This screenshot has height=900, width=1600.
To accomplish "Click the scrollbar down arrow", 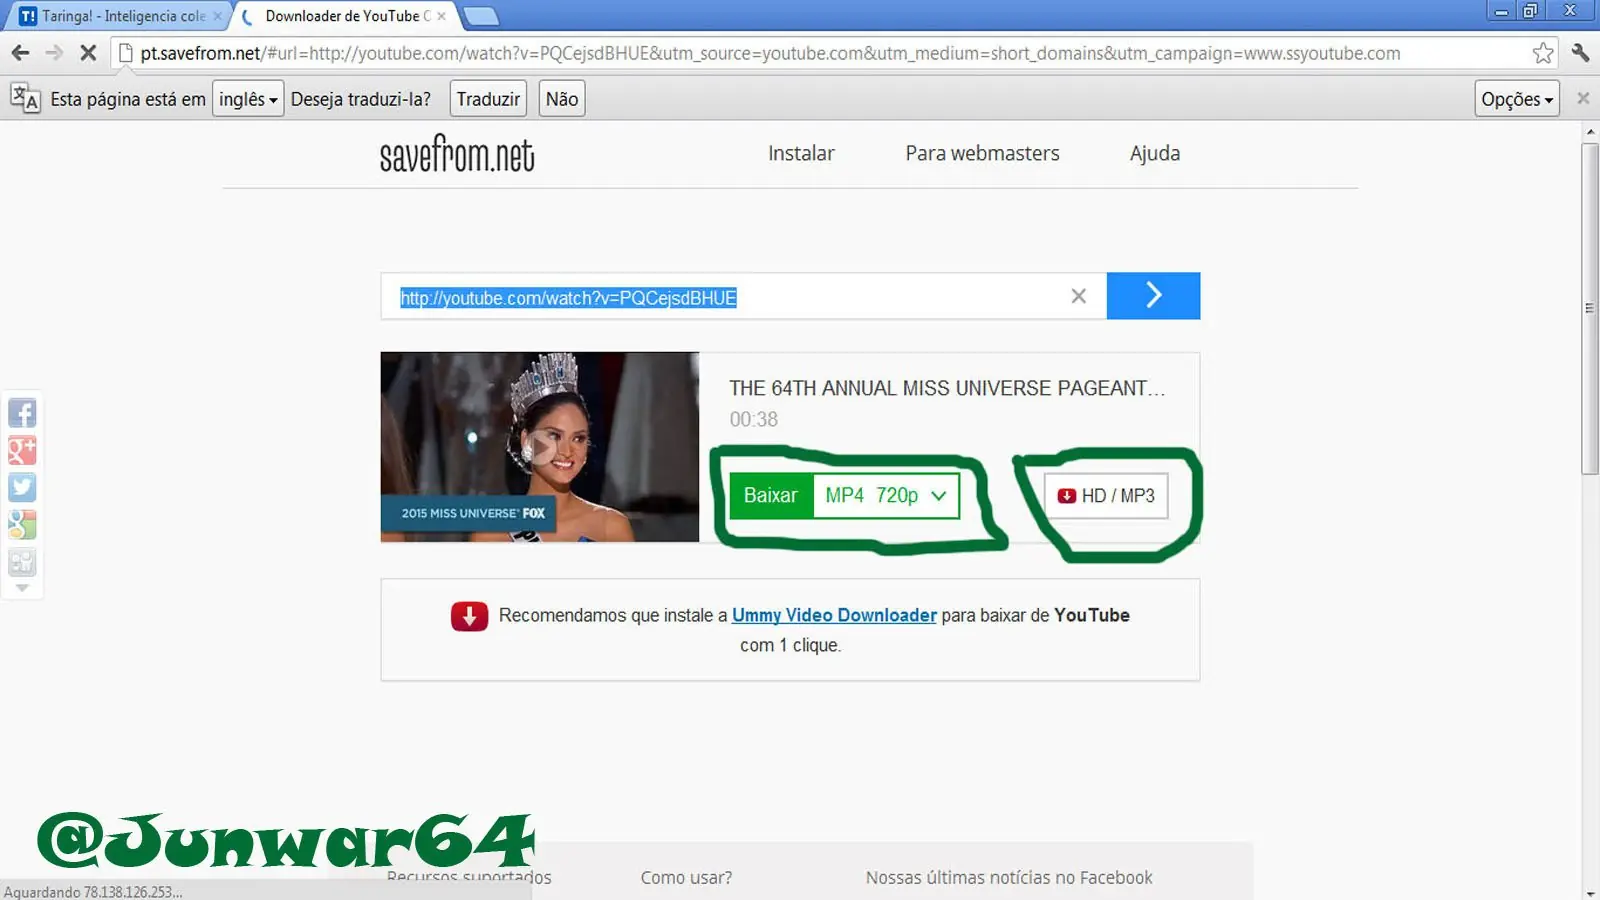I will pos(1590,893).
